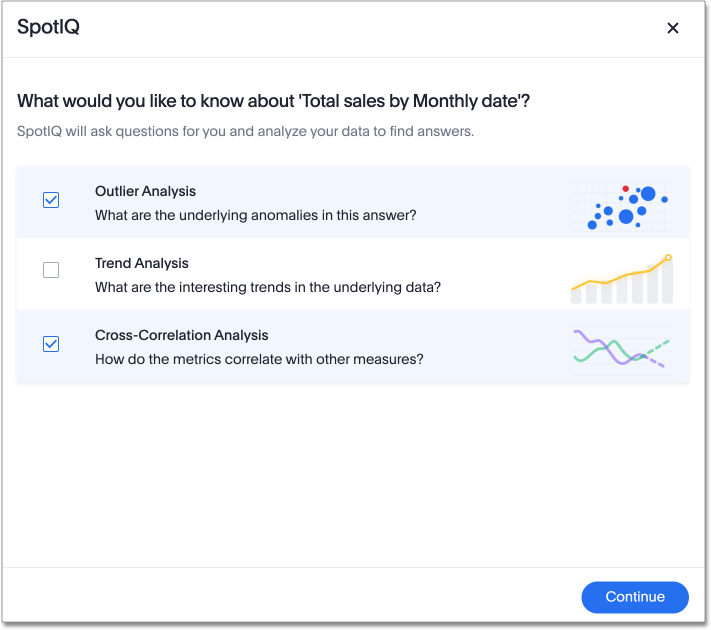Click the Cross-Correlation wavy lines icon
Image resolution: width=711 pixels, height=630 pixels.
[621, 348]
